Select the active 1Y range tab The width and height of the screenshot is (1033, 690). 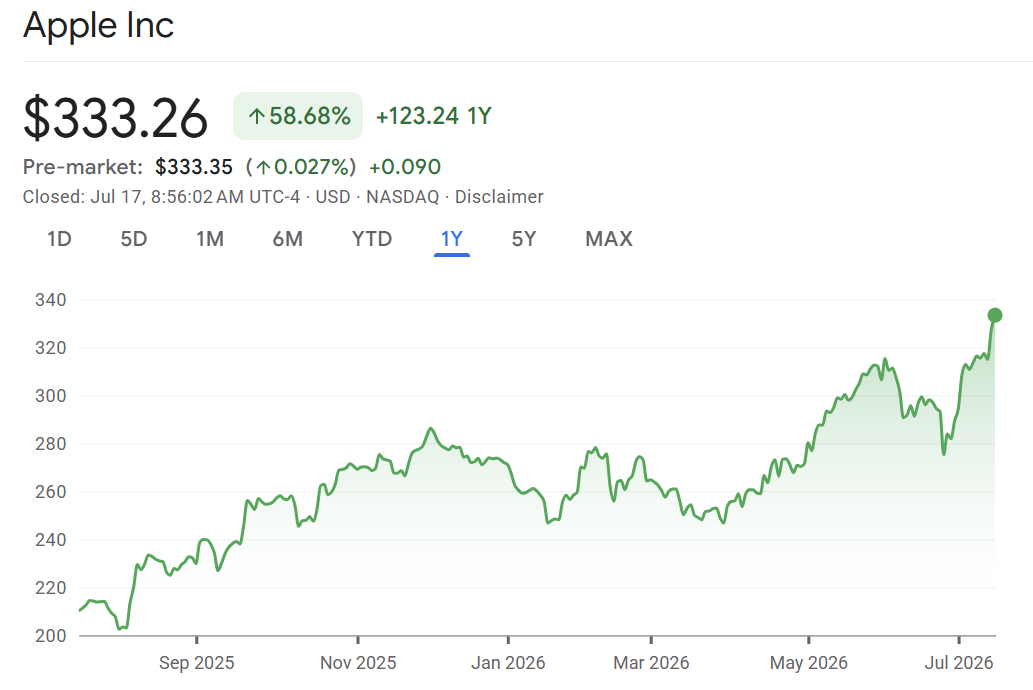click(452, 239)
